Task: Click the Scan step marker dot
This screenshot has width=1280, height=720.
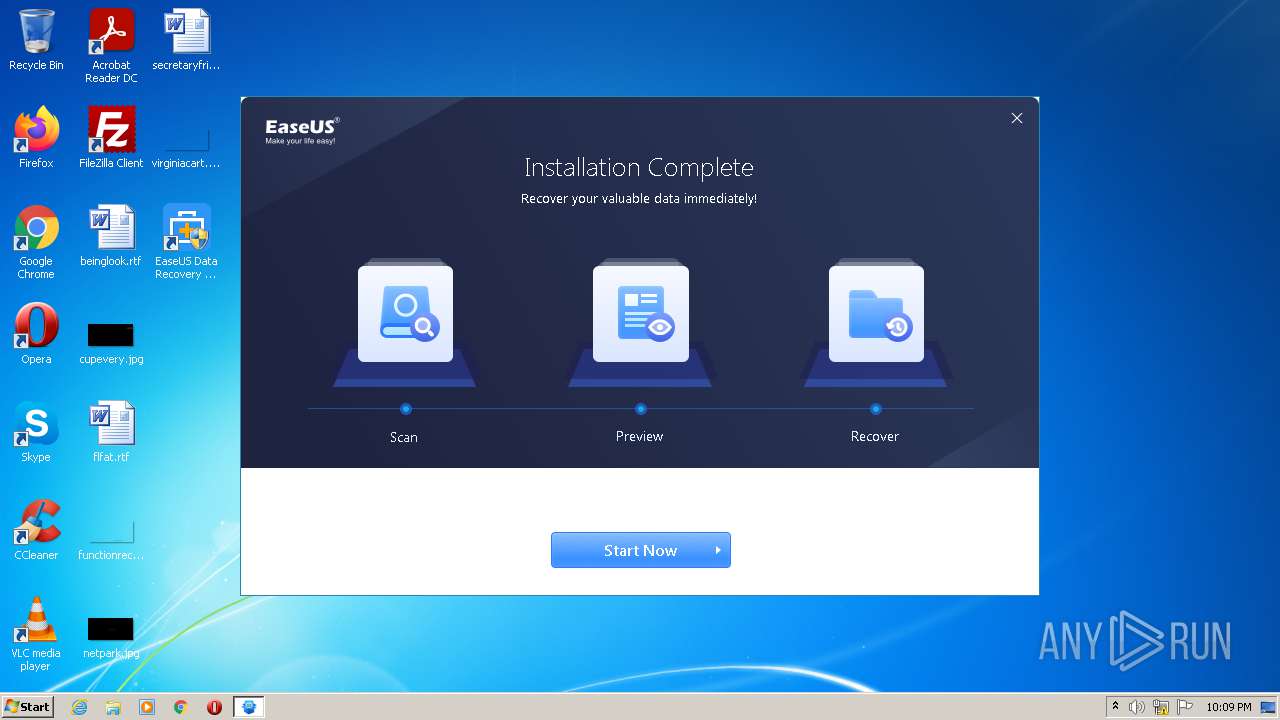Action: click(405, 409)
